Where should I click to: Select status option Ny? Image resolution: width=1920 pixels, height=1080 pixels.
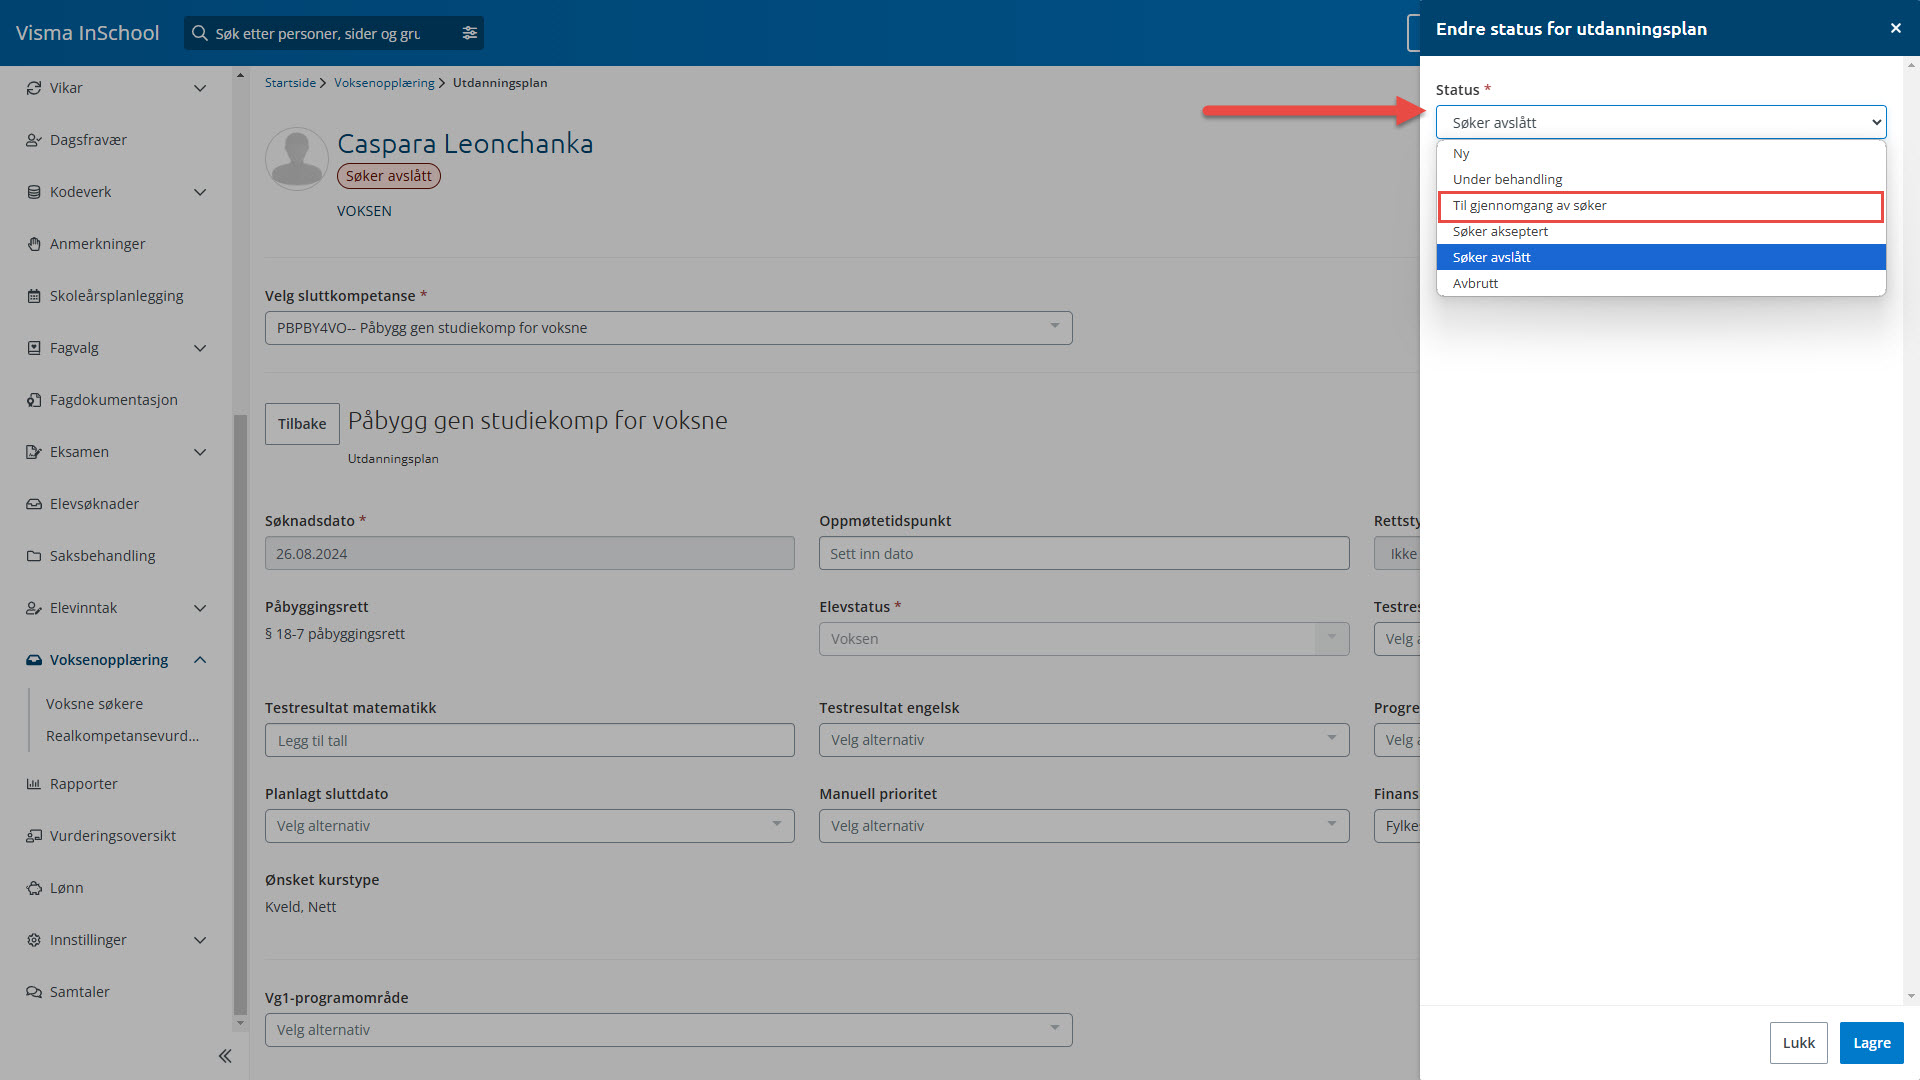(1661, 153)
